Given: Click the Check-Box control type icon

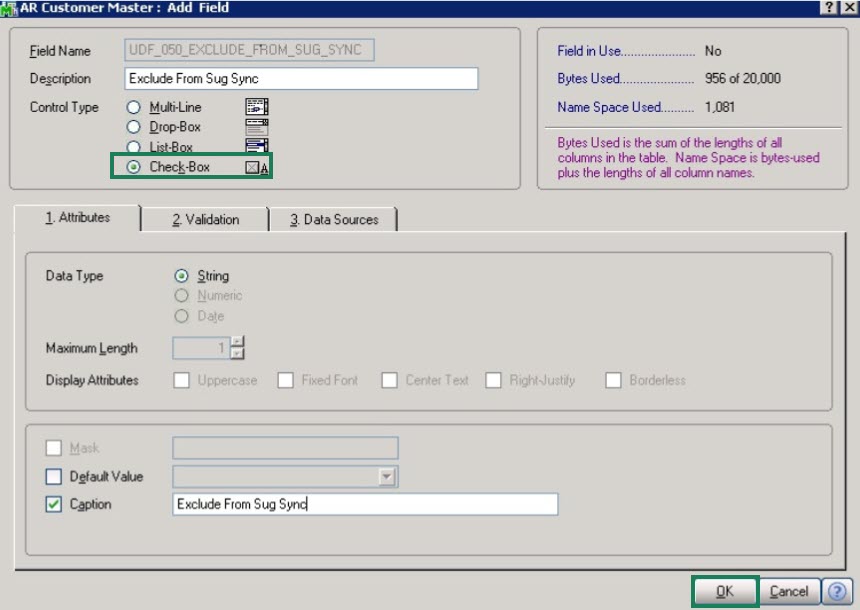Looking at the screenshot, I should (257, 167).
